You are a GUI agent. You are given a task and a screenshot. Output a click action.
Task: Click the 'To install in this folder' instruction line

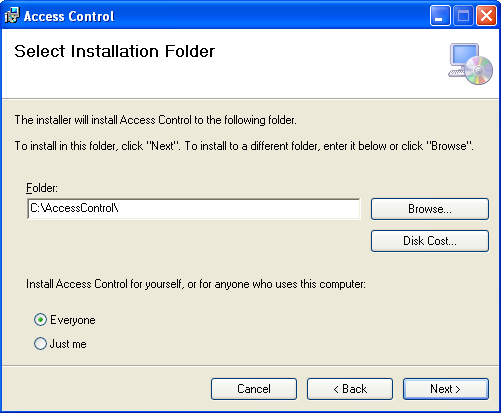(x=244, y=146)
